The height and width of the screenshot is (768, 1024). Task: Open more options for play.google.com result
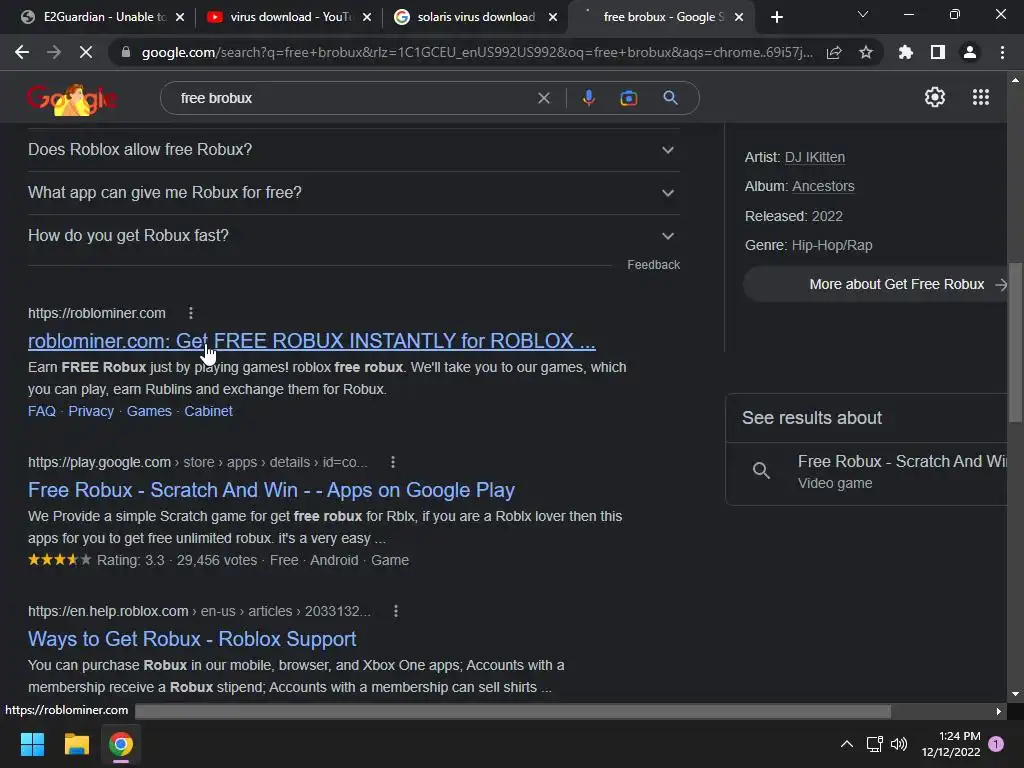tap(392, 462)
